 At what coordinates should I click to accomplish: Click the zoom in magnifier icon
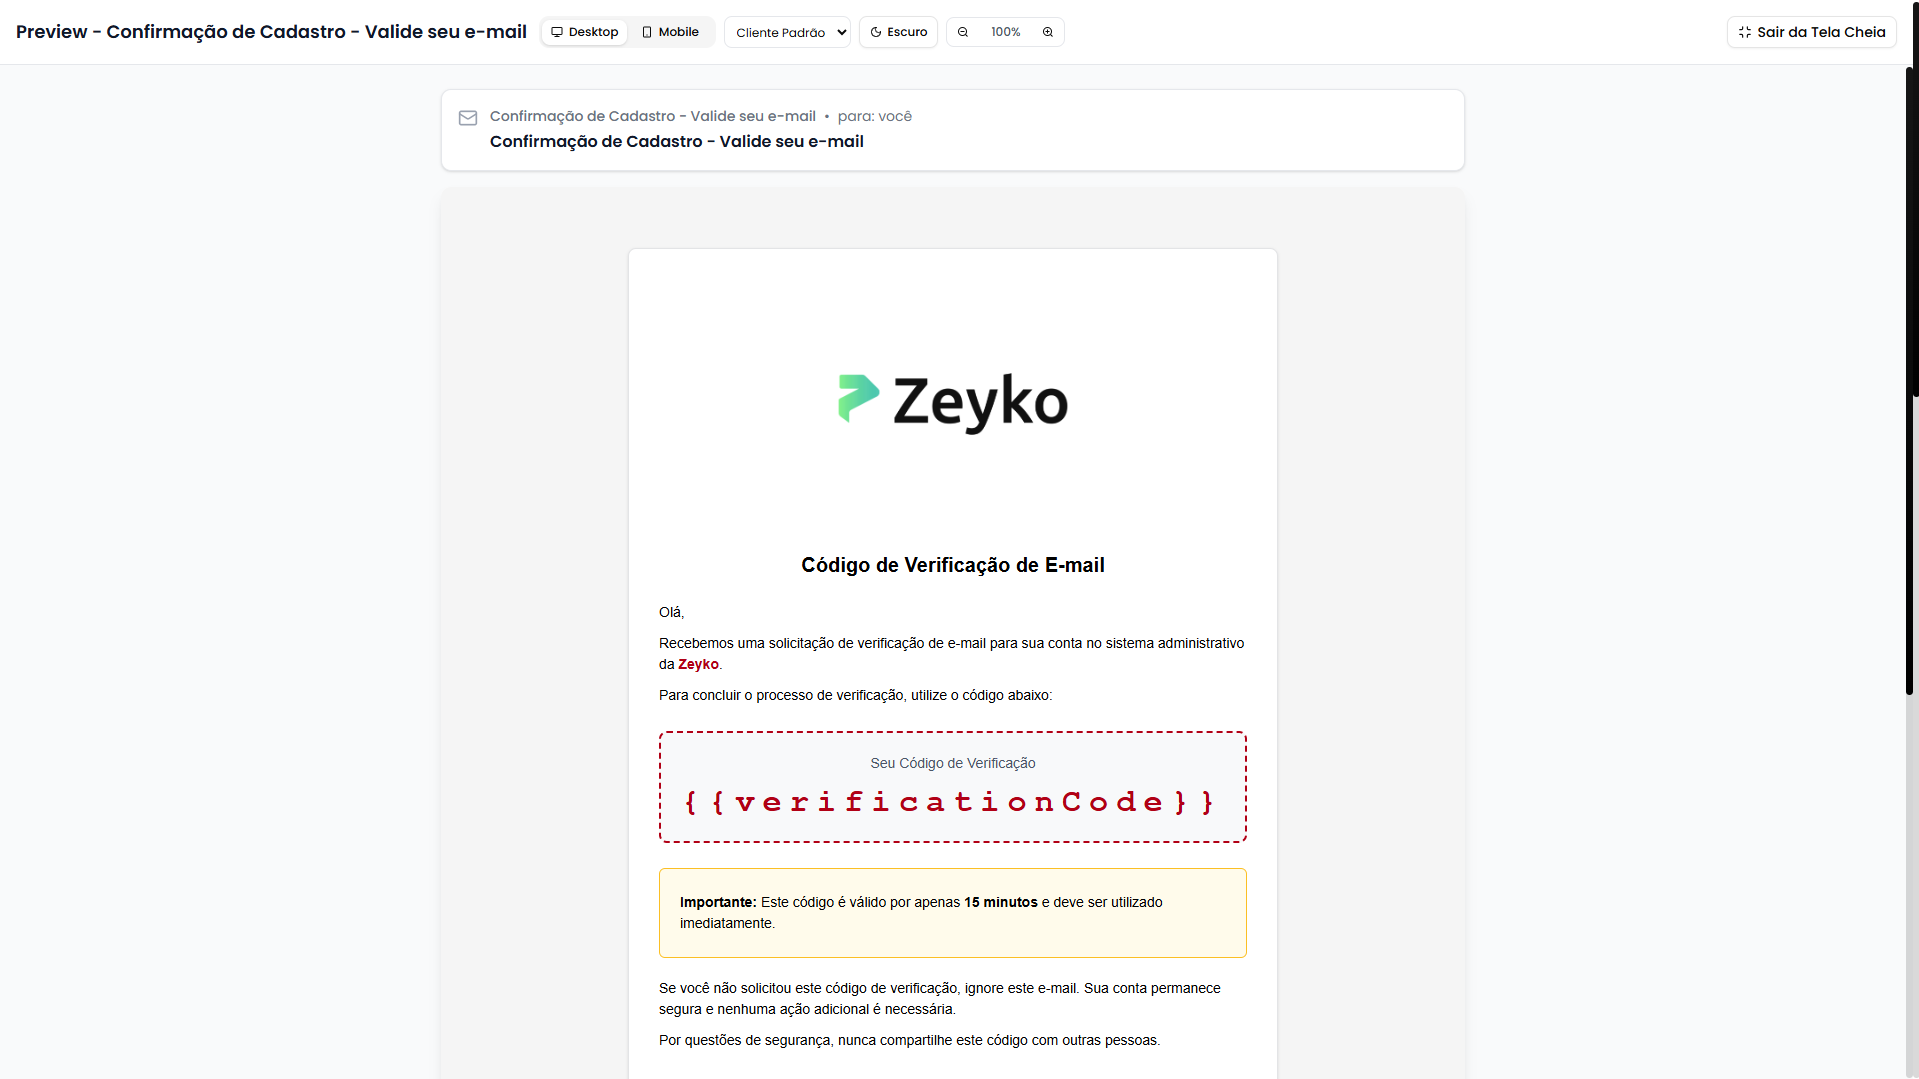click(x=1048, y=32)
